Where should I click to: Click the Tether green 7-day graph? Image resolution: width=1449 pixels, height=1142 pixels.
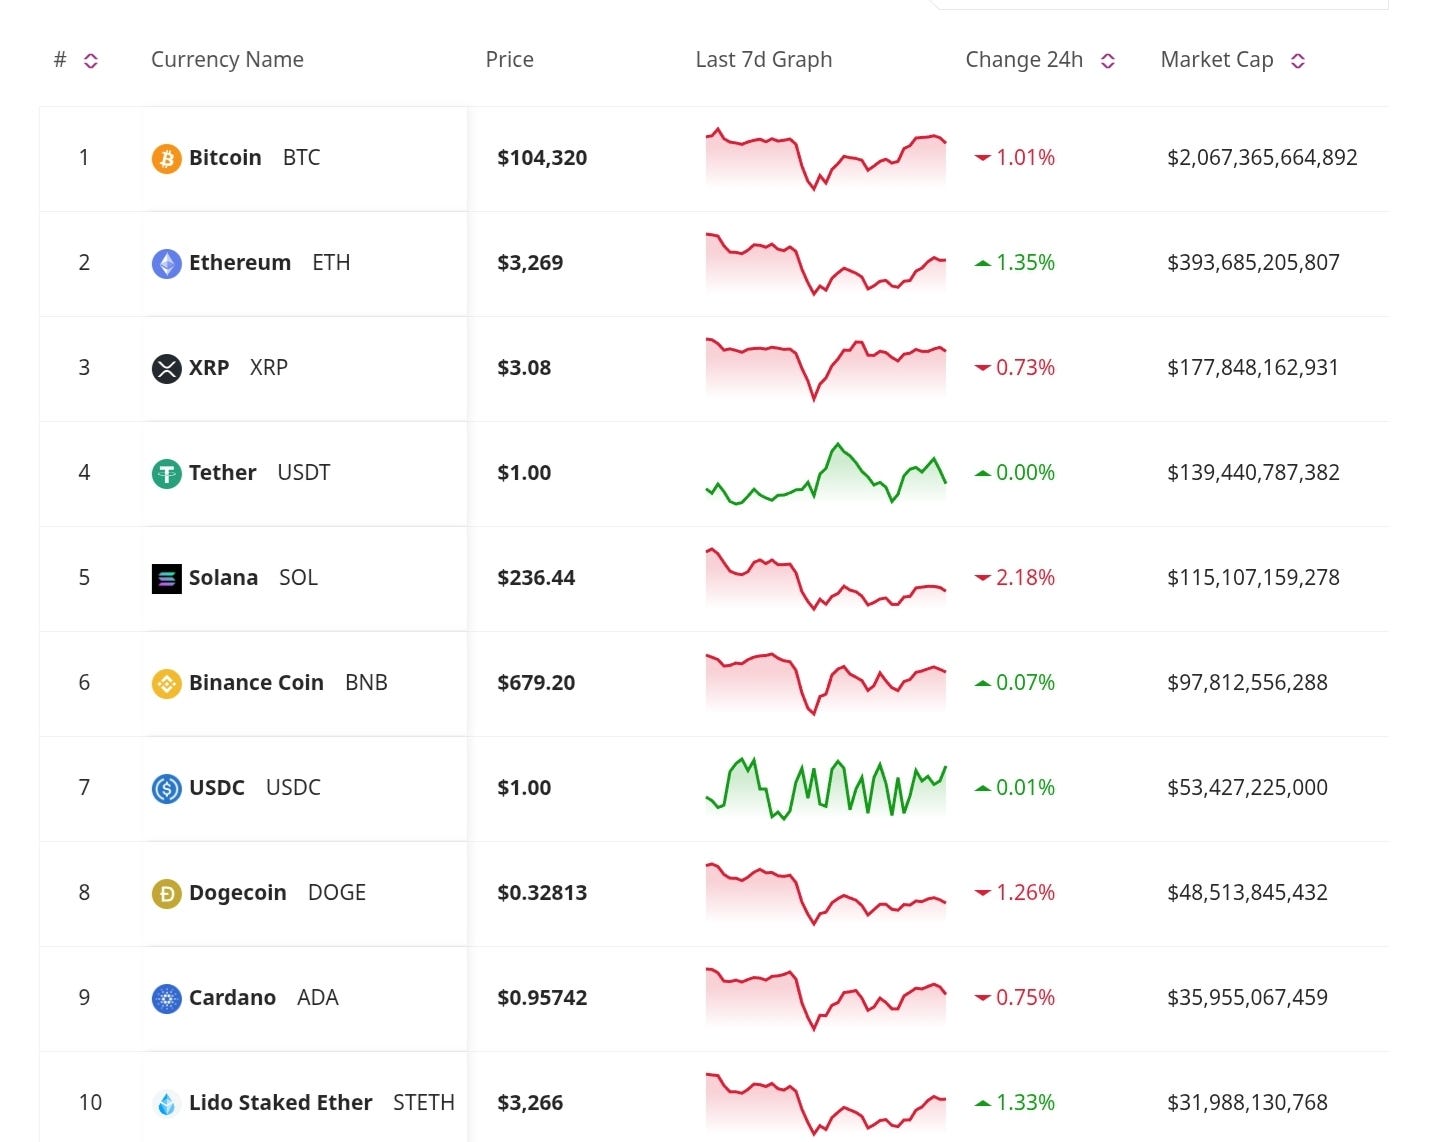[826, 474]
